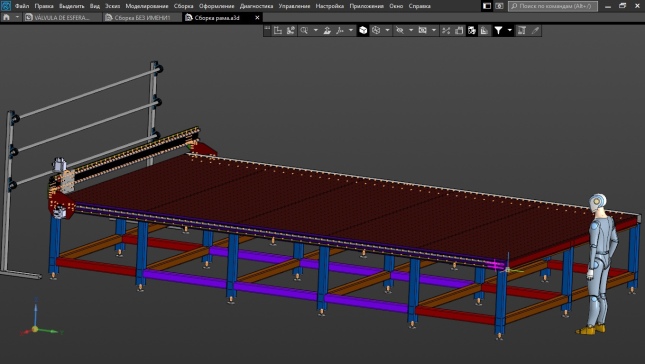Click the section cut scissors icon
The width and height of the screenshot is (645, 364).
click(x=446, y=30)
